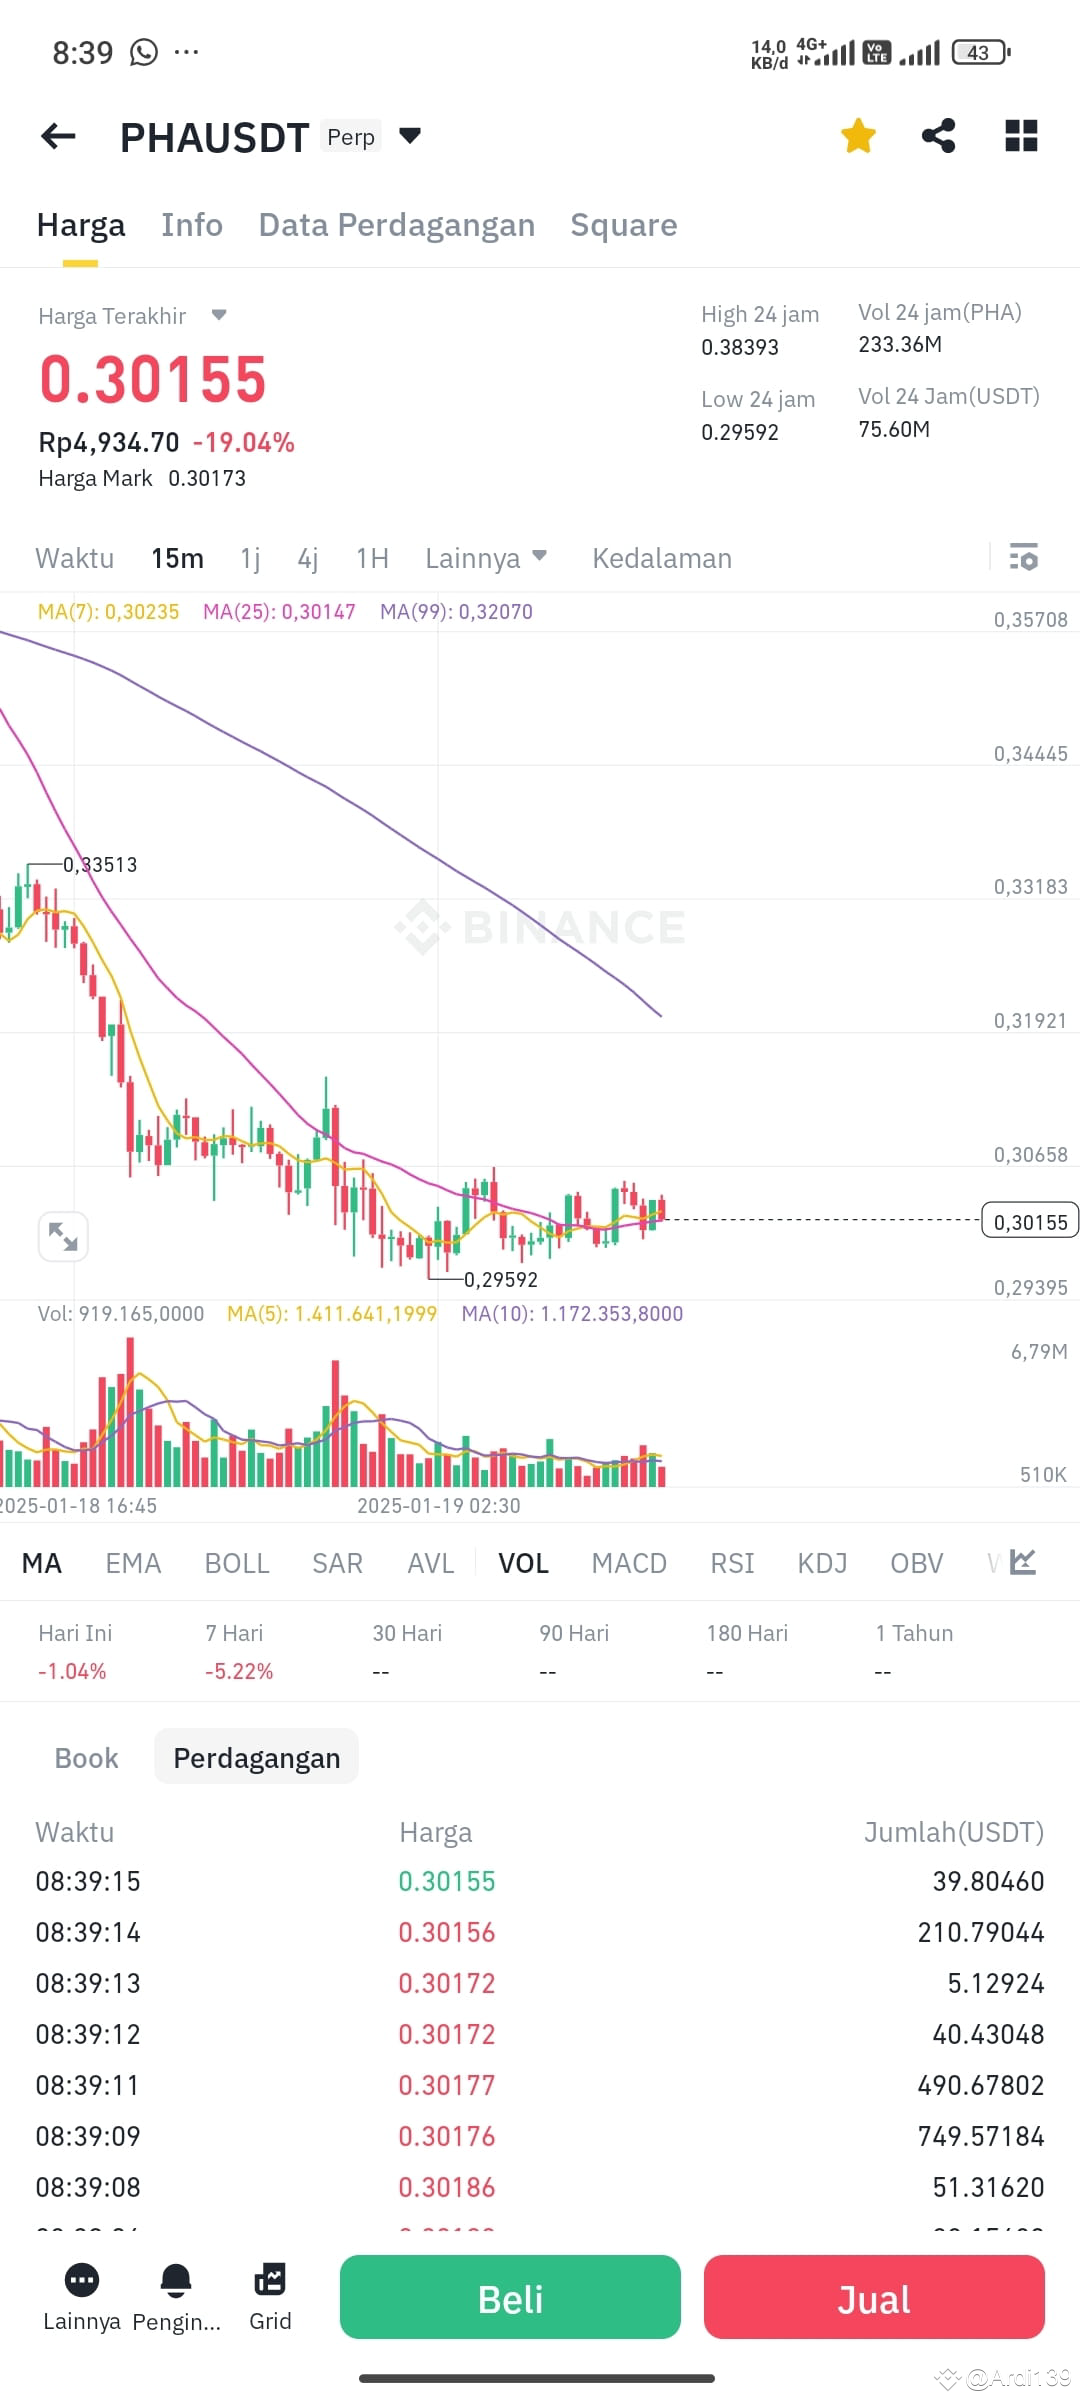Share the PHAUSDT chart
The height and width of the screenshot is (2400, 1080).
coord(937,136)
